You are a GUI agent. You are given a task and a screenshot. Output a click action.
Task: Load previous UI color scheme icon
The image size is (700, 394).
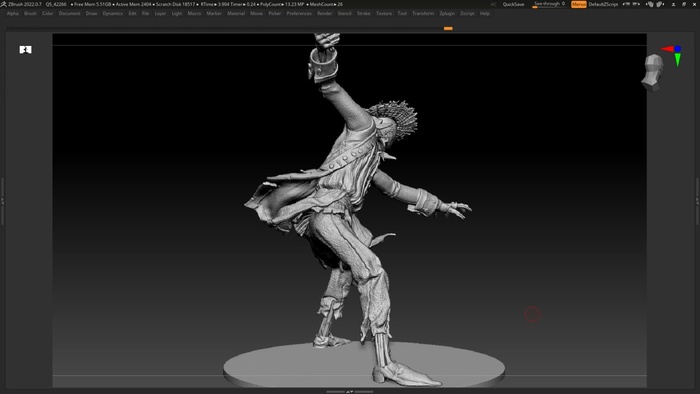pos(650,4)
